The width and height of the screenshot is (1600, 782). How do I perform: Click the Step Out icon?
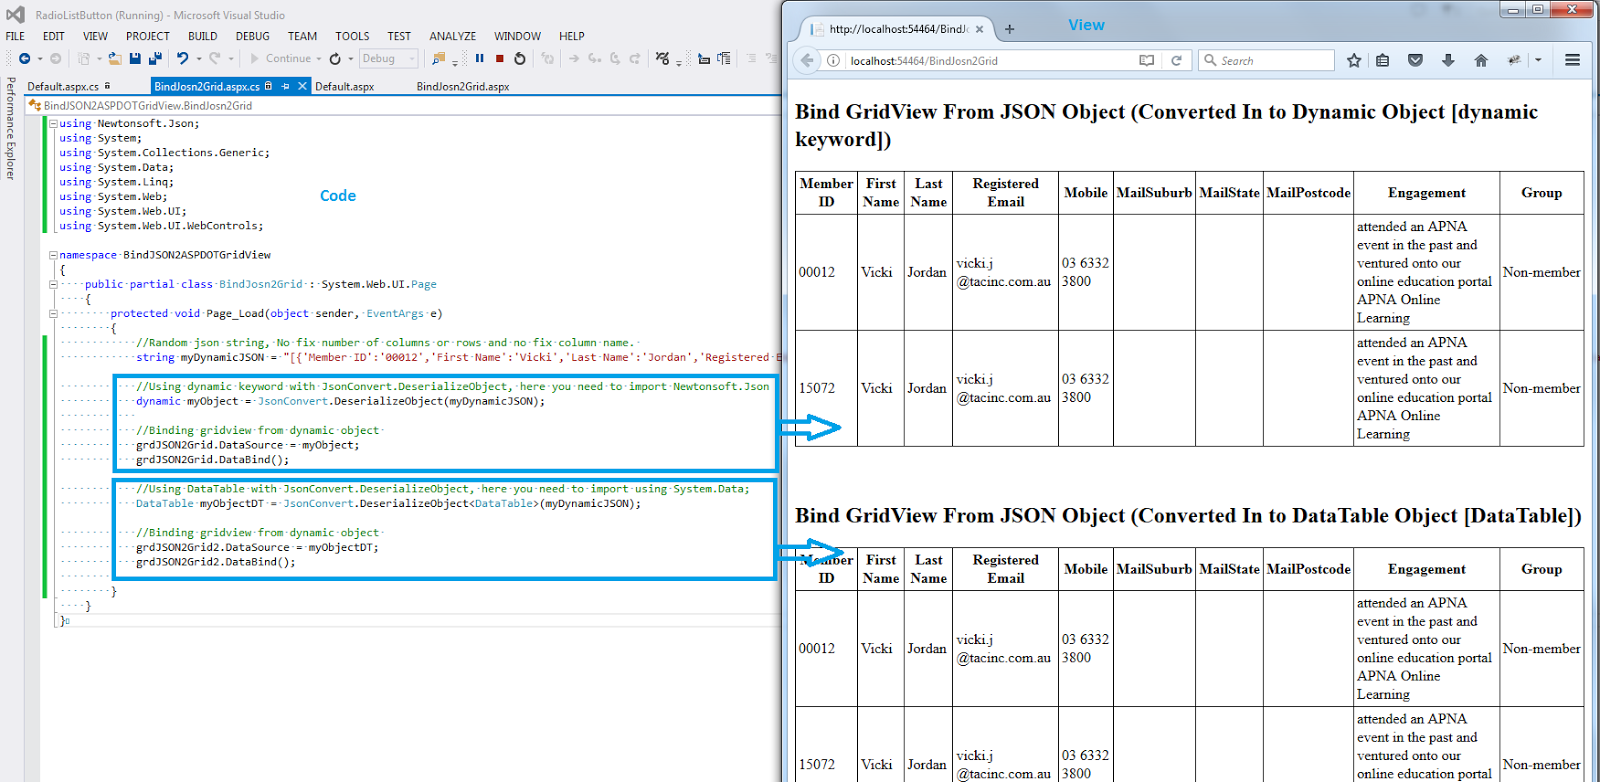(635, 58)
